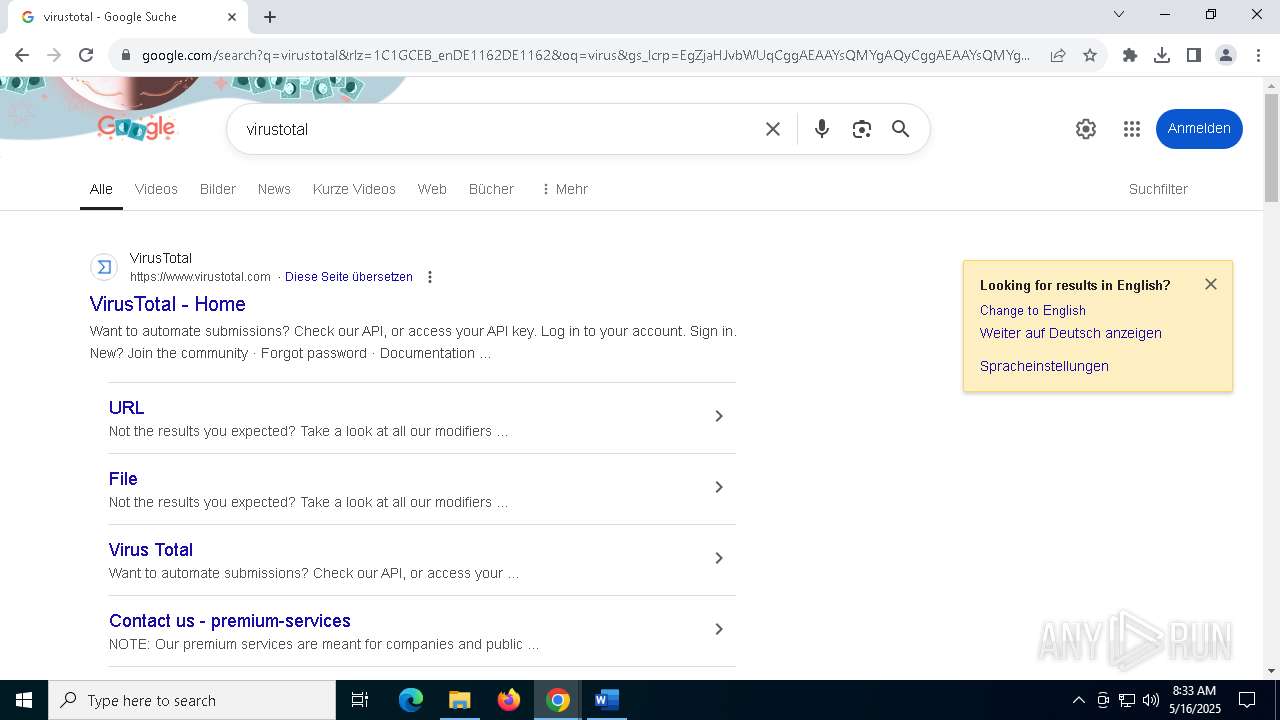Expand the Mehr search options menu
The width and height of the screenshot is (1280, 720).
[x=564, y=189]
